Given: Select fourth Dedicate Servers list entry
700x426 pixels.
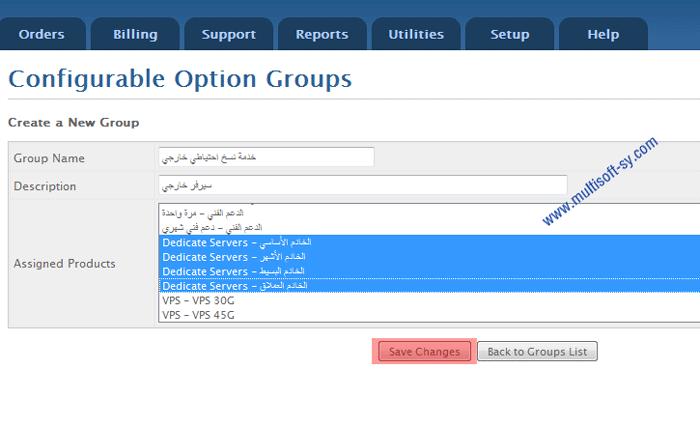Looking at the screenshot, I should click(429, 286).
